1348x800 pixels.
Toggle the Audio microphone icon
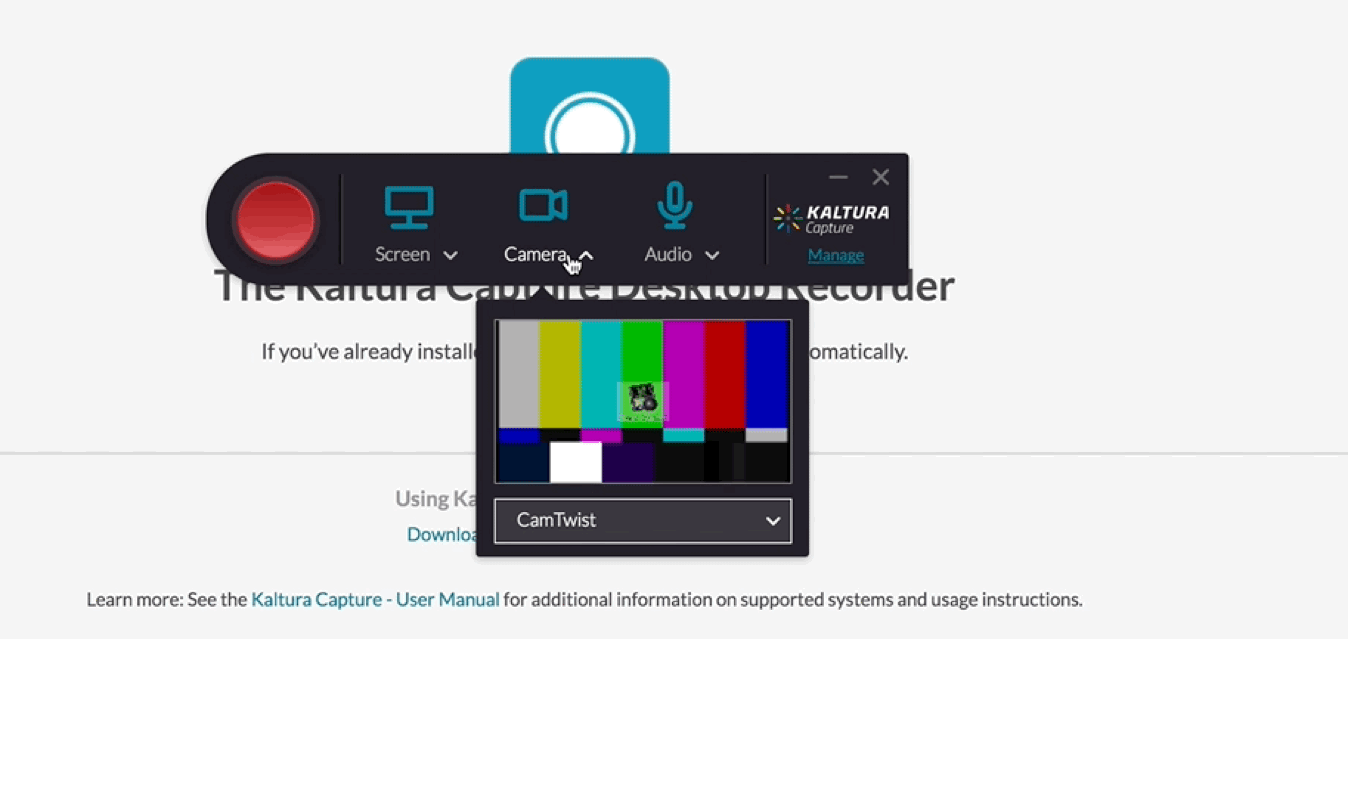coord(675,205)
